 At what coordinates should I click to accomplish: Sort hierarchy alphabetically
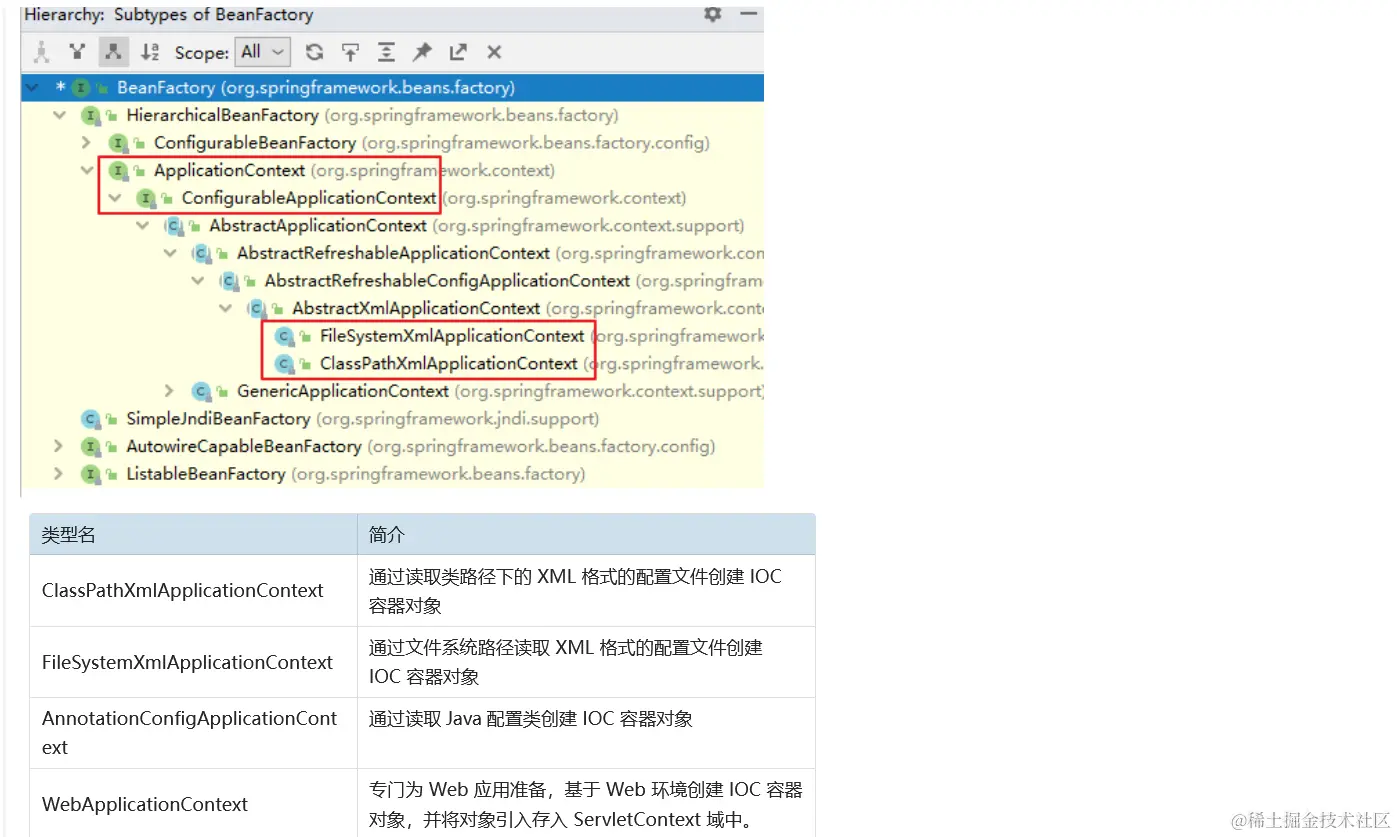(x=150, y=52)
